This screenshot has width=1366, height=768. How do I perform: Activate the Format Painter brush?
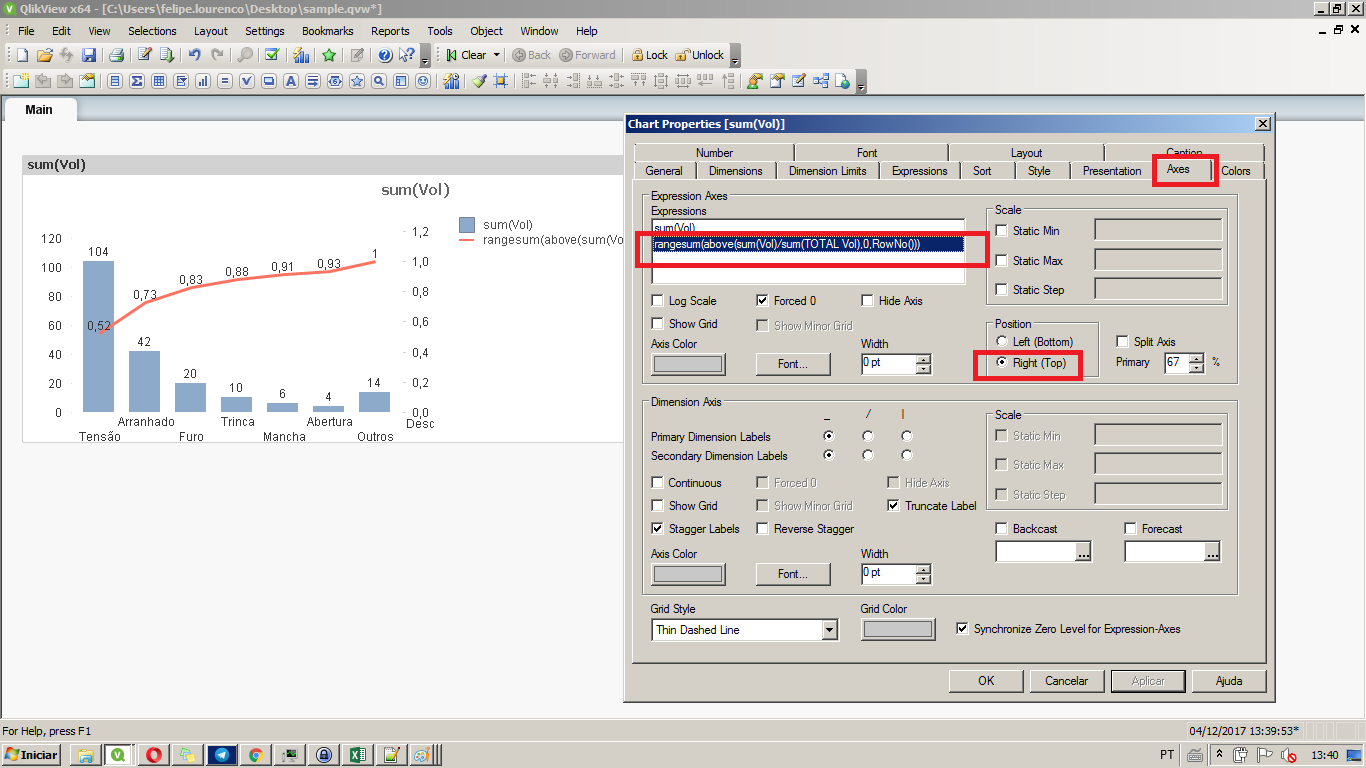(x=479, y=81)
